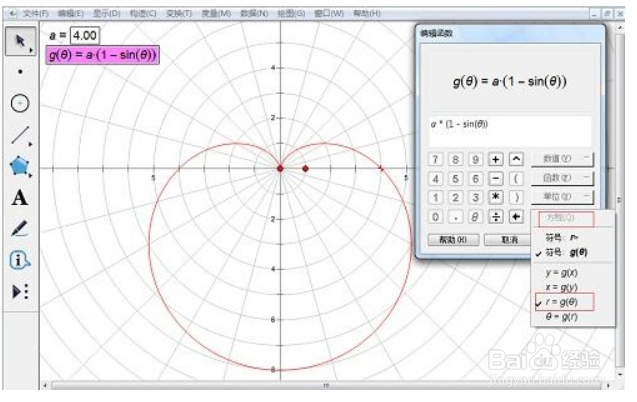Viewport: 637px width, 402px height.
Task: Click the red origin point on the graph
Action: click(x=280, y=169)
